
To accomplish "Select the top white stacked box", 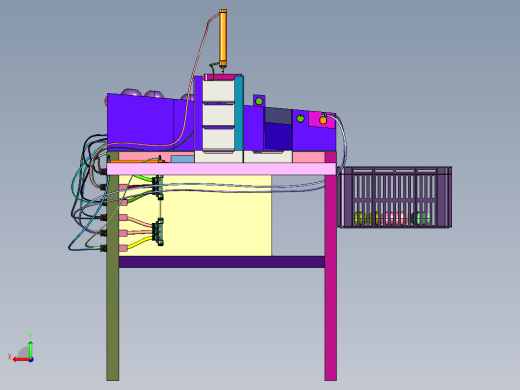I will tap(219, 91).
